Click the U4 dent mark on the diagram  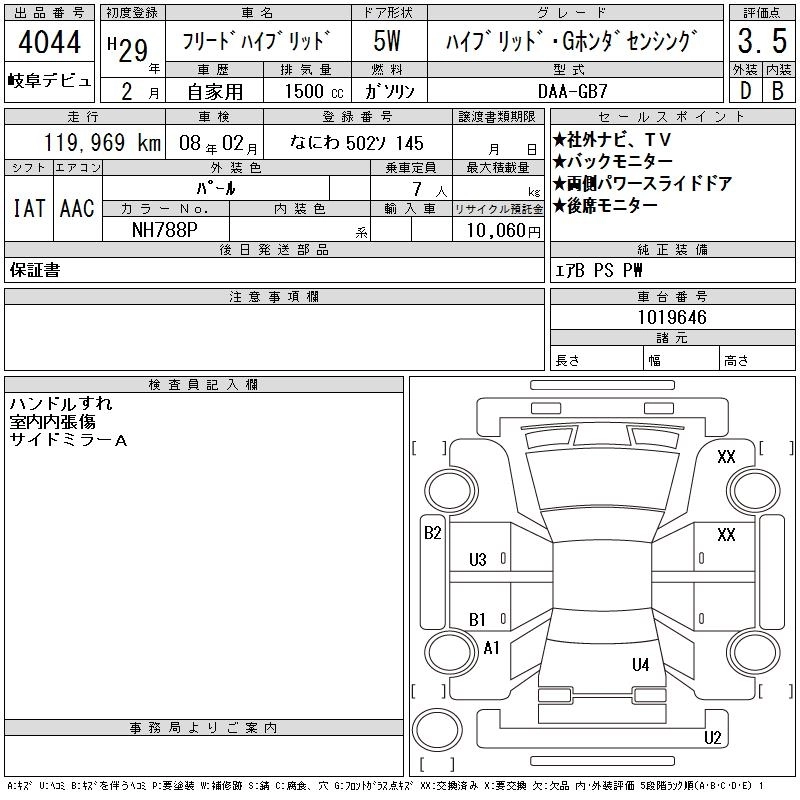point(640,664)
